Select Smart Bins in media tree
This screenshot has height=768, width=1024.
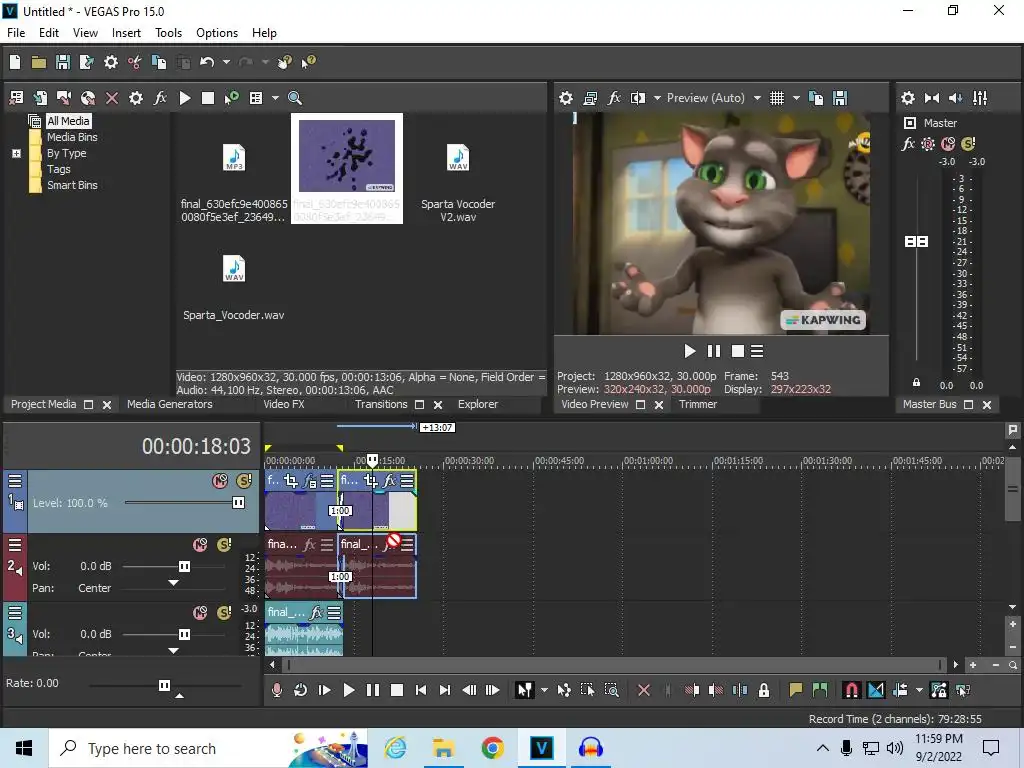pos(72,185)
